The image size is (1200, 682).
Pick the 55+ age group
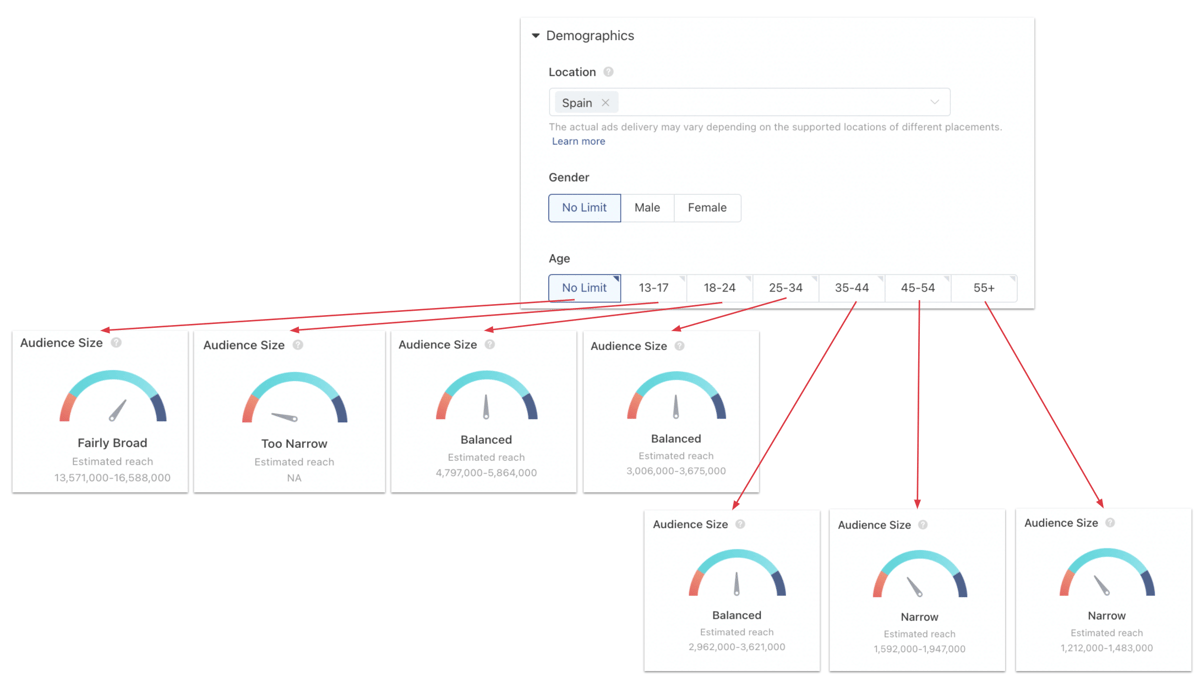point(984,288)
